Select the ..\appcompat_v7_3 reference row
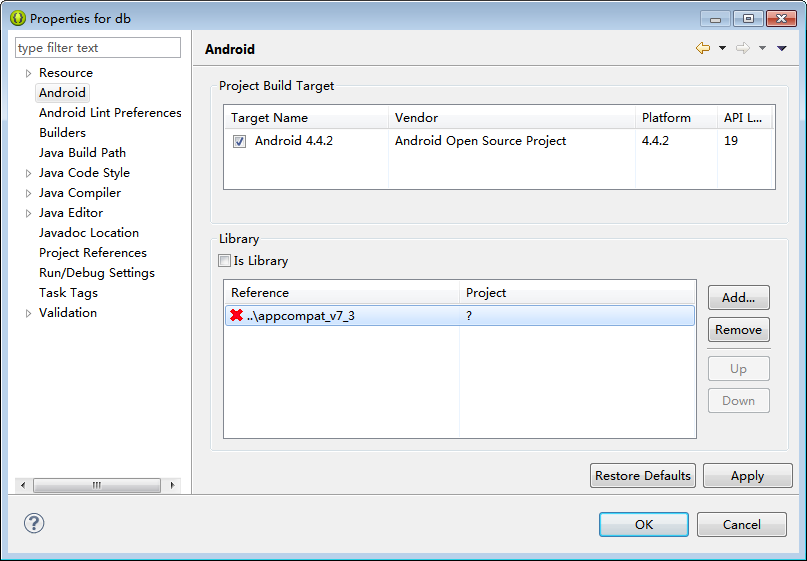 (460, 315)
